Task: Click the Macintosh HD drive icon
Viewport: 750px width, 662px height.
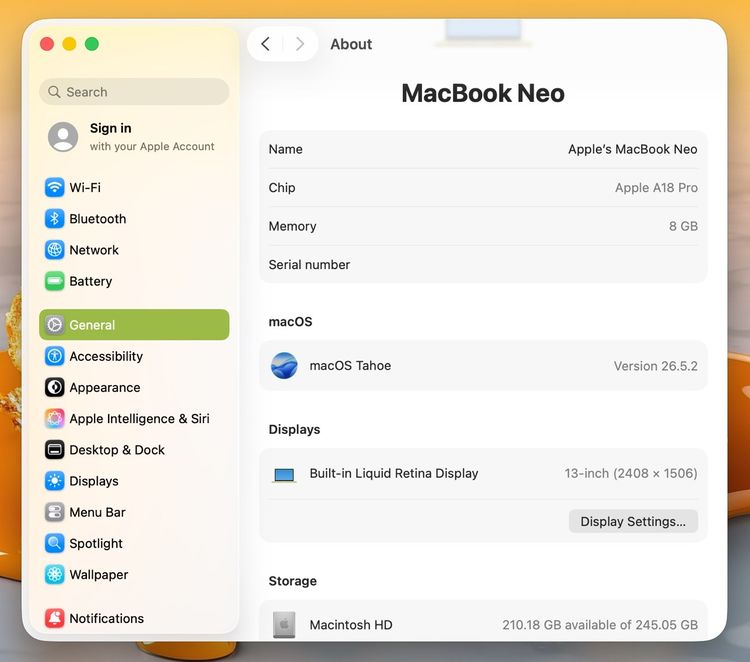Action: [284, 625]
